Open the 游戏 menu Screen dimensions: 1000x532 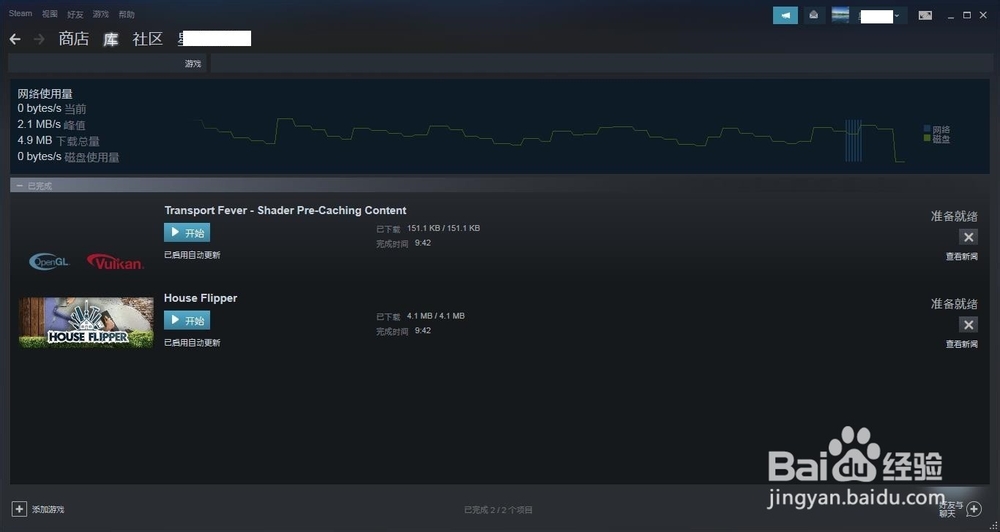point(101,14)
